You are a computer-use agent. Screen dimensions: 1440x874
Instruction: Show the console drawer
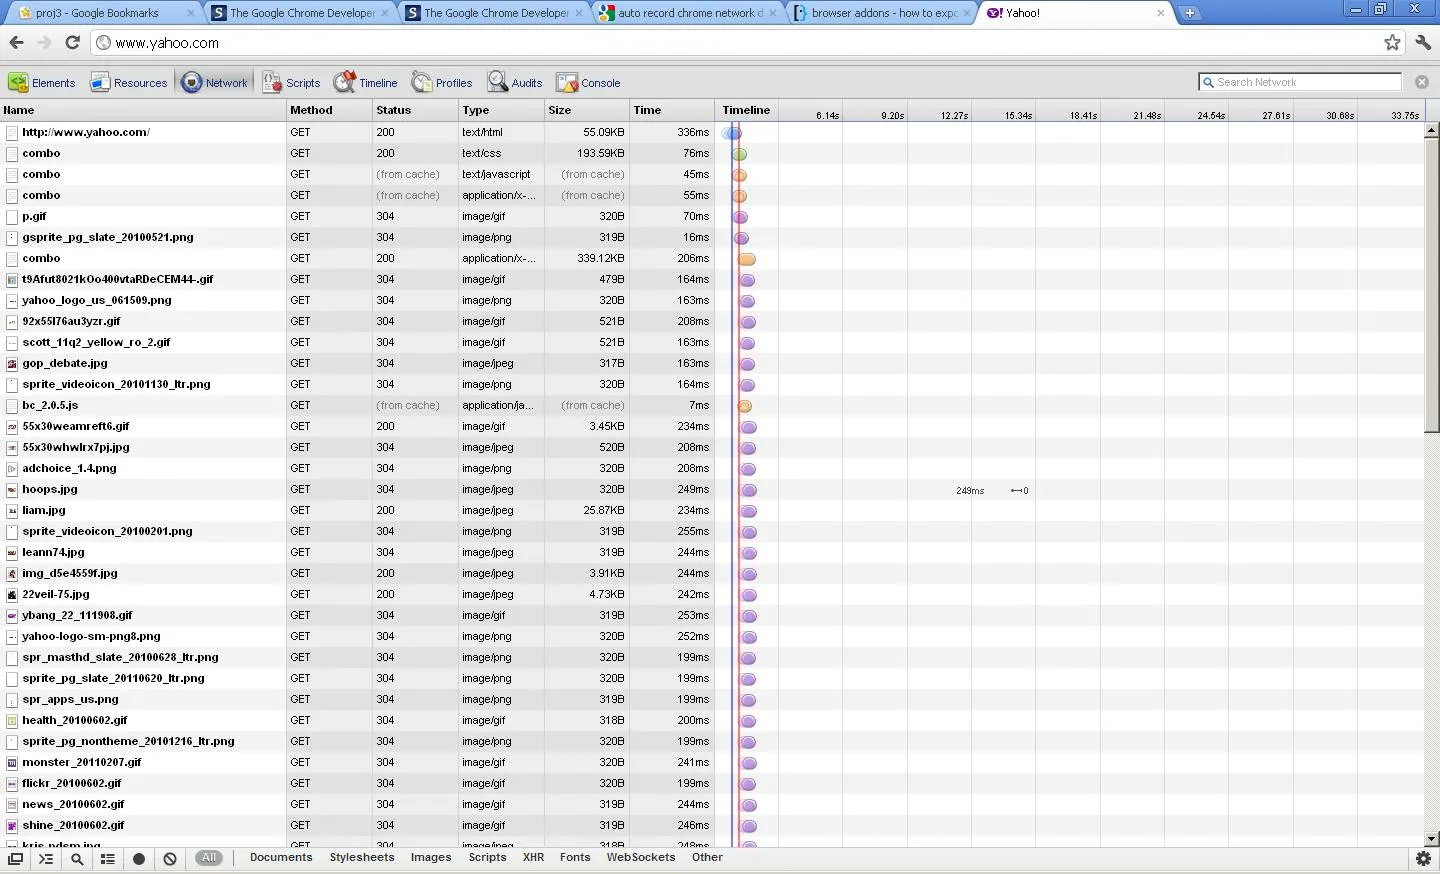(46, 859)
